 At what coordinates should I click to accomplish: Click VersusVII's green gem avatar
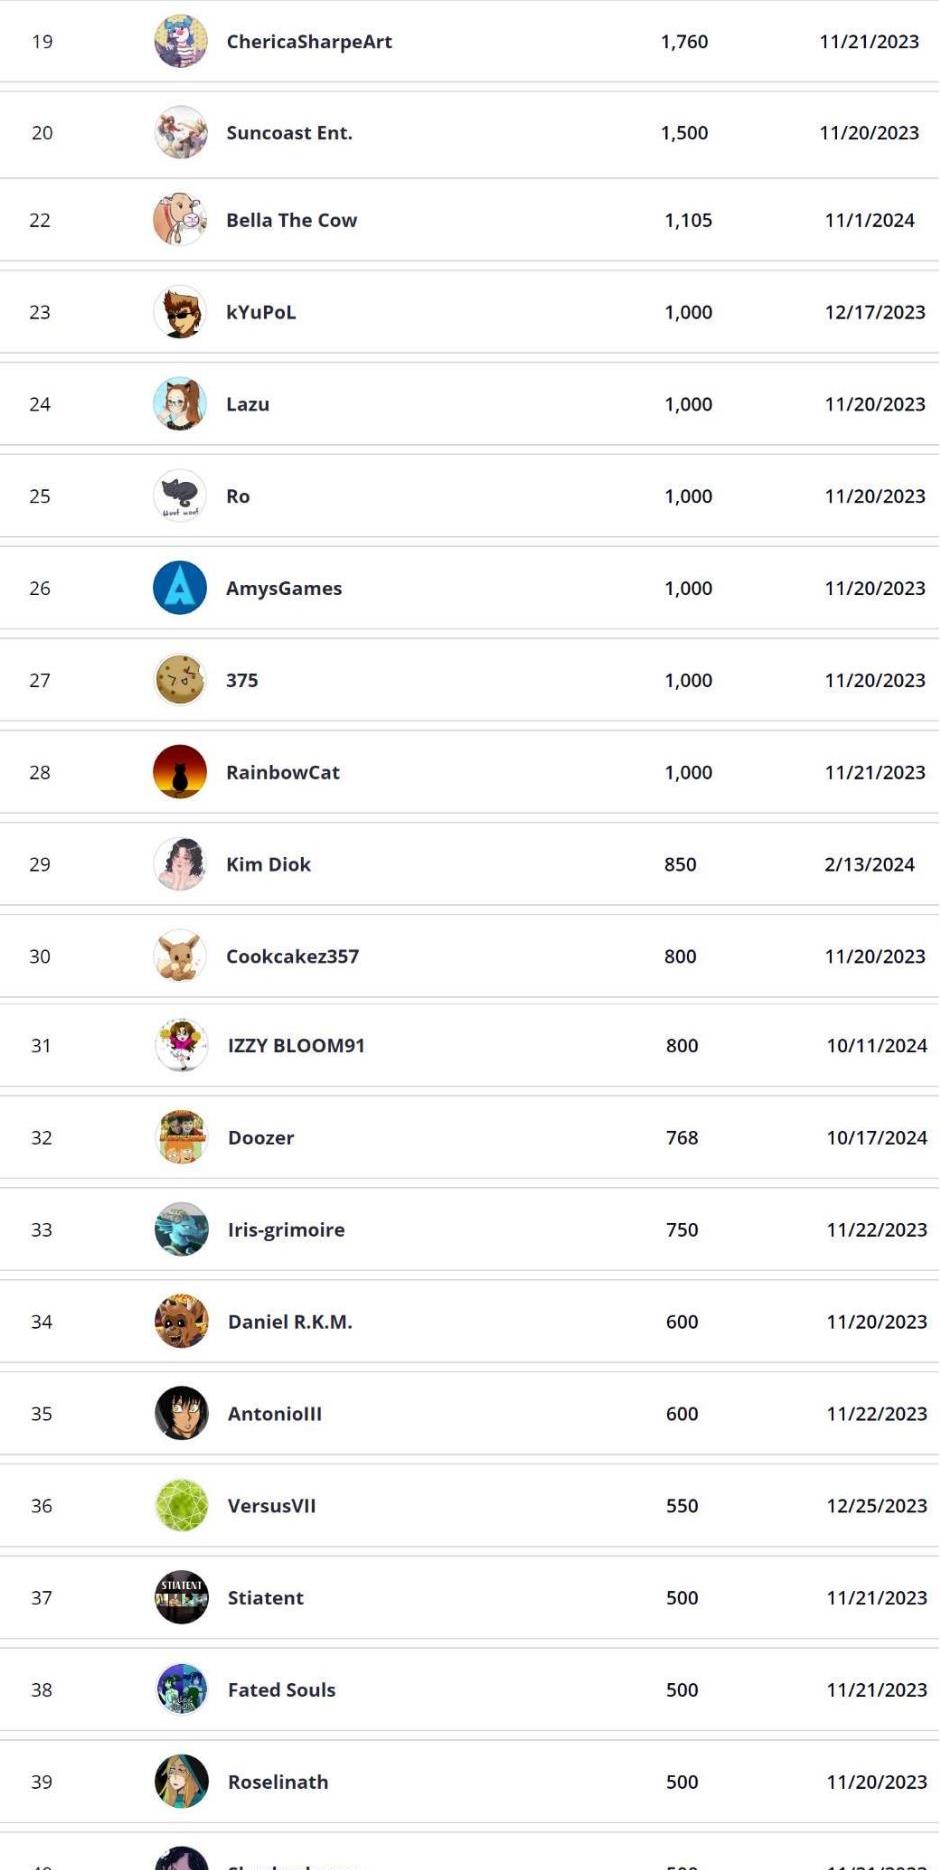182,1506
